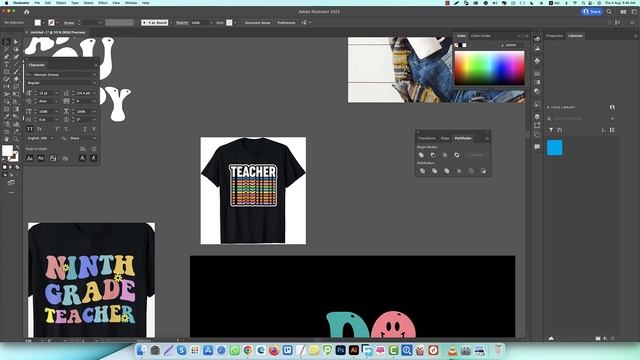
Task: Switch to the Libraries tab
Action: point(576,36)
